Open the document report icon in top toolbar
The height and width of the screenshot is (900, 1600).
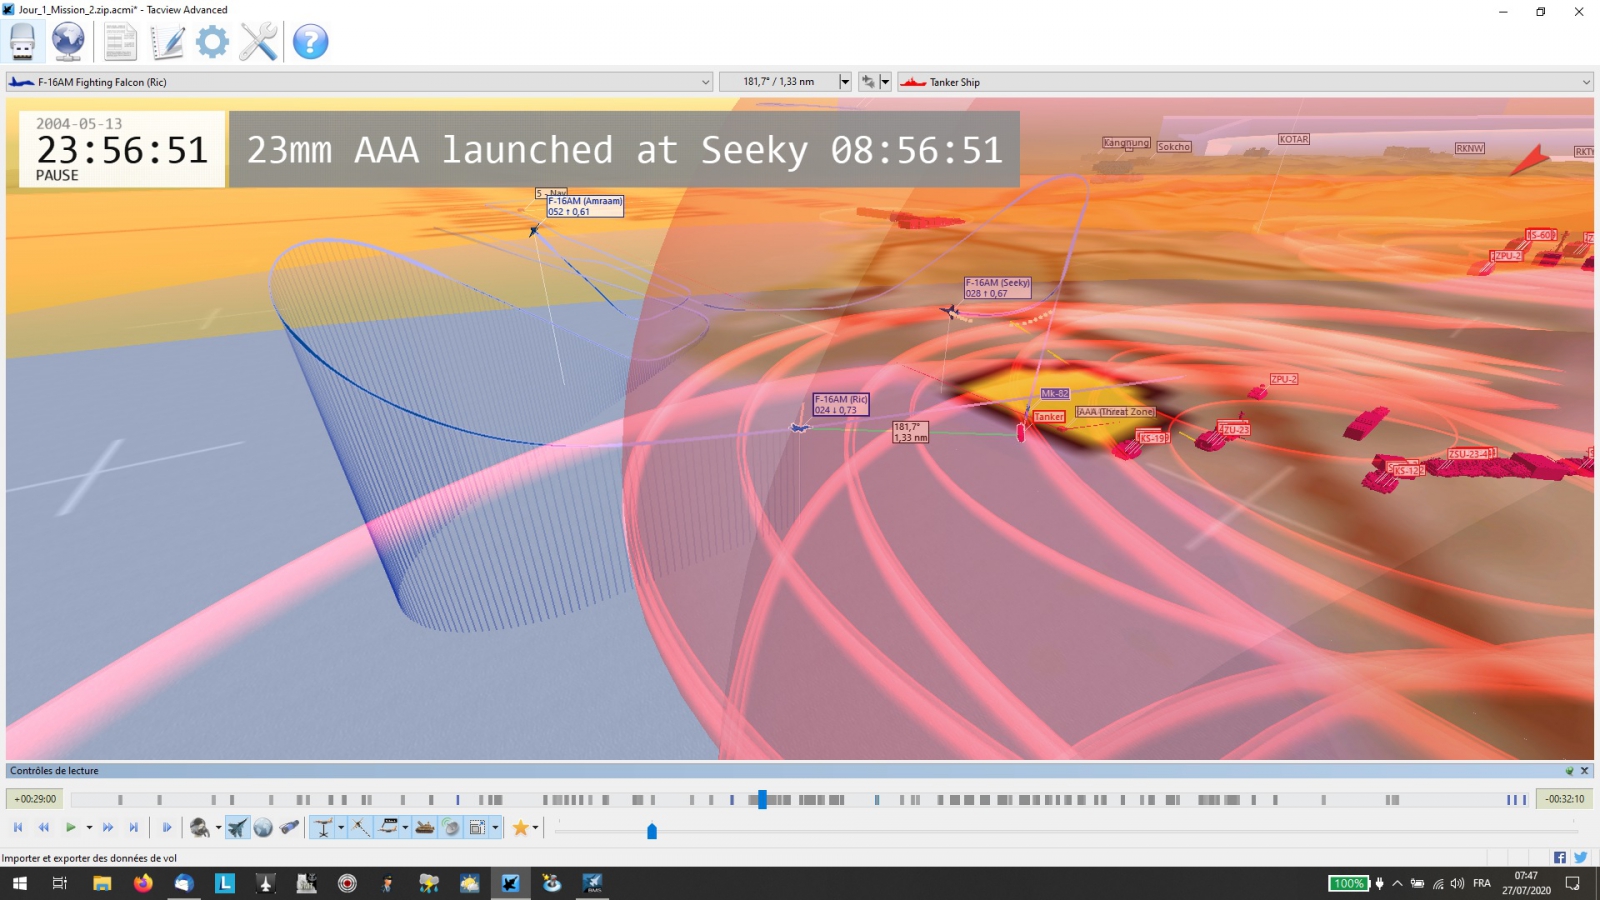coord(121,42)
